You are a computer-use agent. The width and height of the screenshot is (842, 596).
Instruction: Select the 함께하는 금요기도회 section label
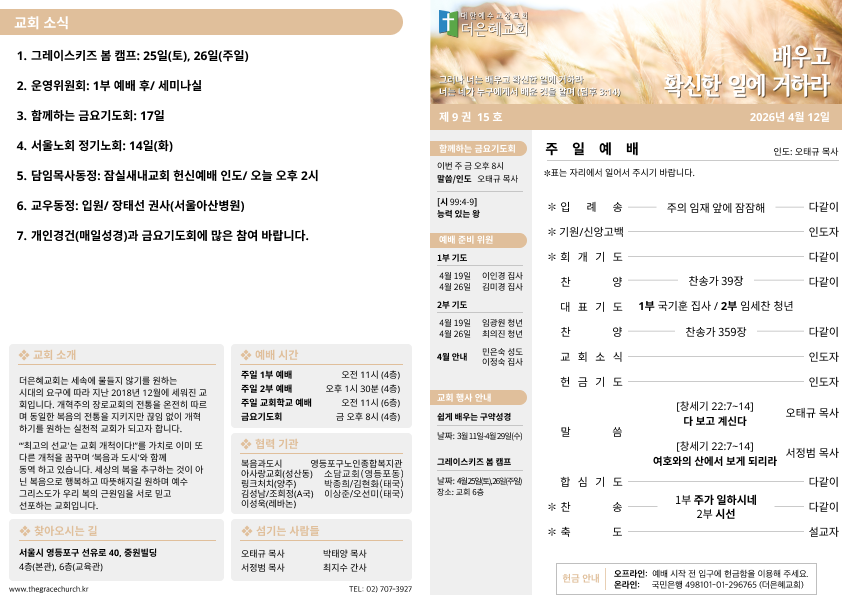click(x=477, y=147)
